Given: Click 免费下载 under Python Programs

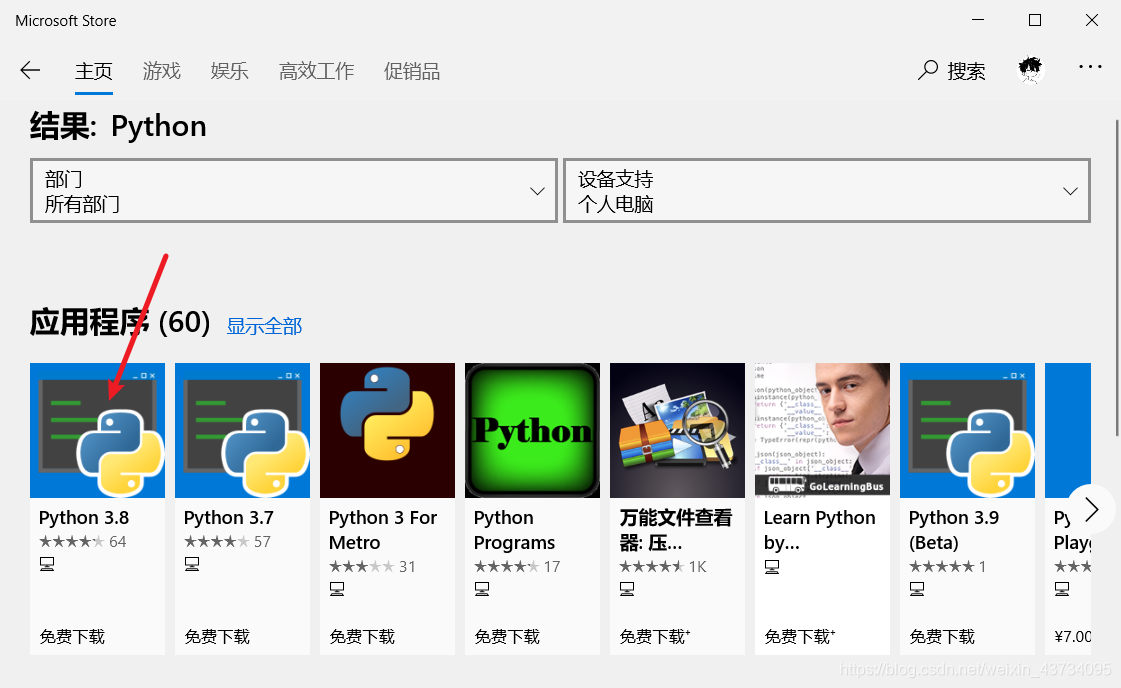Looking at the screenshot, I should click(508, 637).
